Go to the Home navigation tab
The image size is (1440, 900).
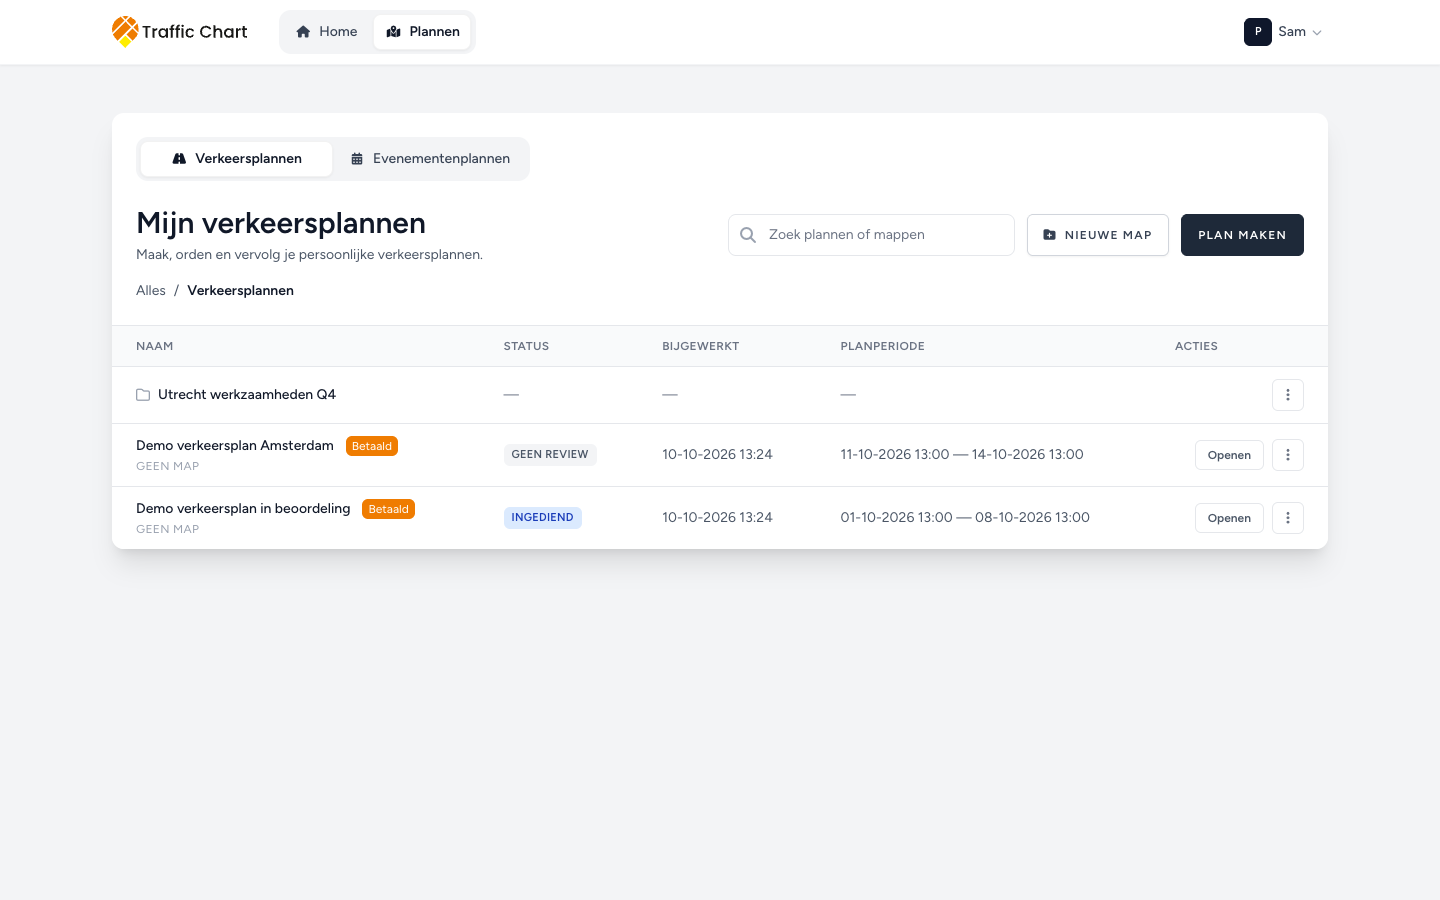click(327, 32)
